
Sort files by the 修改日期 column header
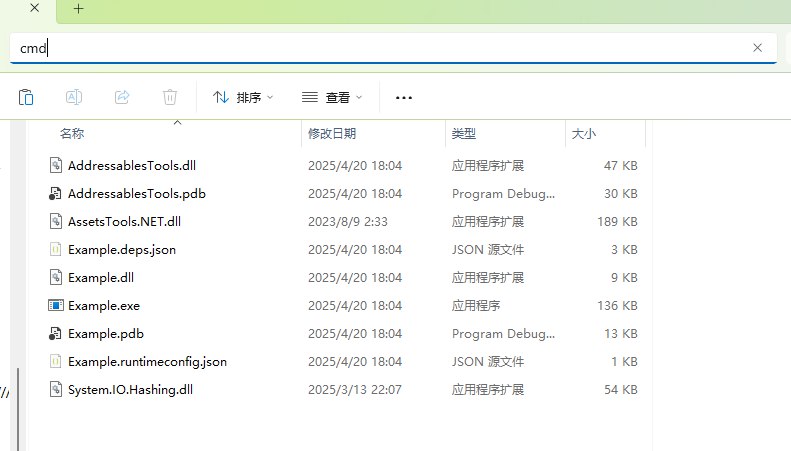pyautogui.click(x=332, y=133)
